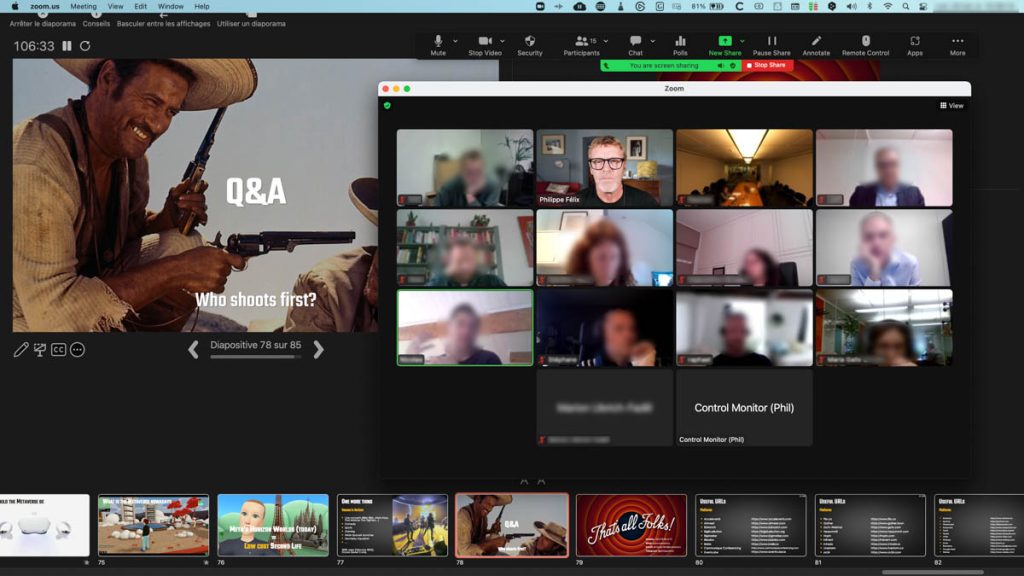
Task: Open the Chat panel
Action: pyautogui.click(x=635, y=46)
